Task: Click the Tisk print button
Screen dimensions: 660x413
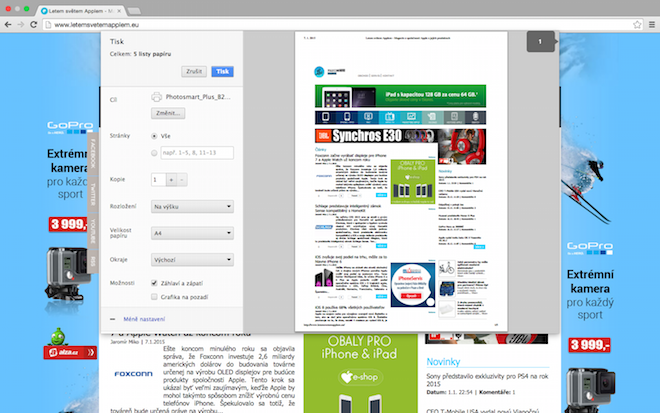Action: (x=222, y=72)
